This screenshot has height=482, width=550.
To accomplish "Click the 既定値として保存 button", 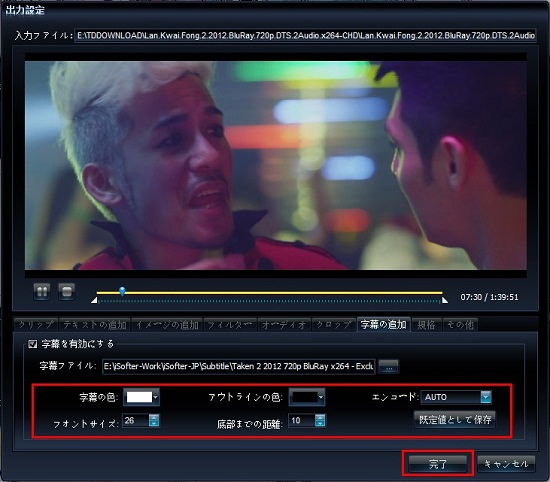I will (455, 420).
